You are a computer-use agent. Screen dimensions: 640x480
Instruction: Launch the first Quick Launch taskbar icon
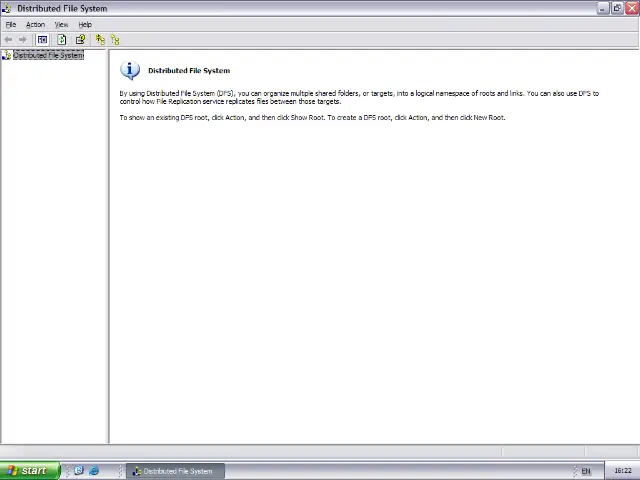(x=79, y=471)
